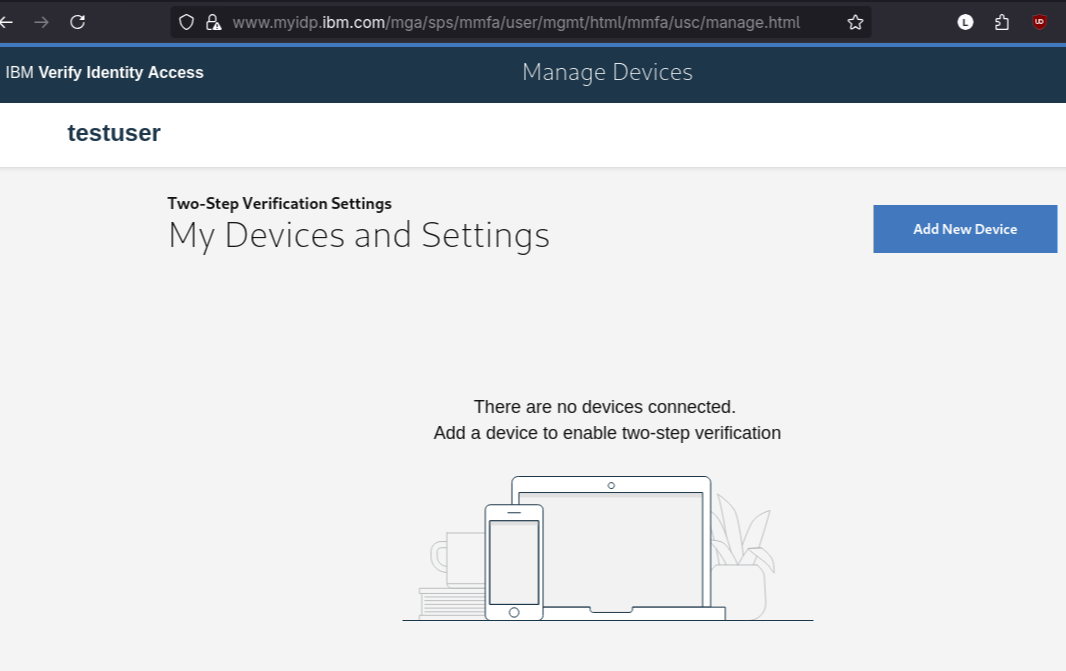Click the no devices connected message
This screenshot has height=671, width=1066.
click(x=606, y=406)
